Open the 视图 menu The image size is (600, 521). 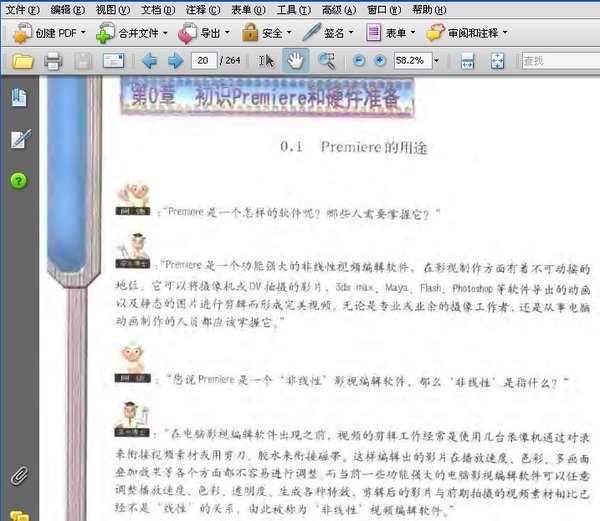113,10
